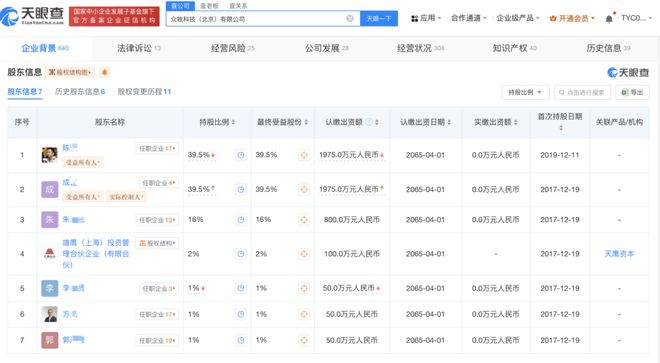Viewport: 660px width, 363px height.
Task: Click beneficial share target icon in row 5
Action: point(303,288)
